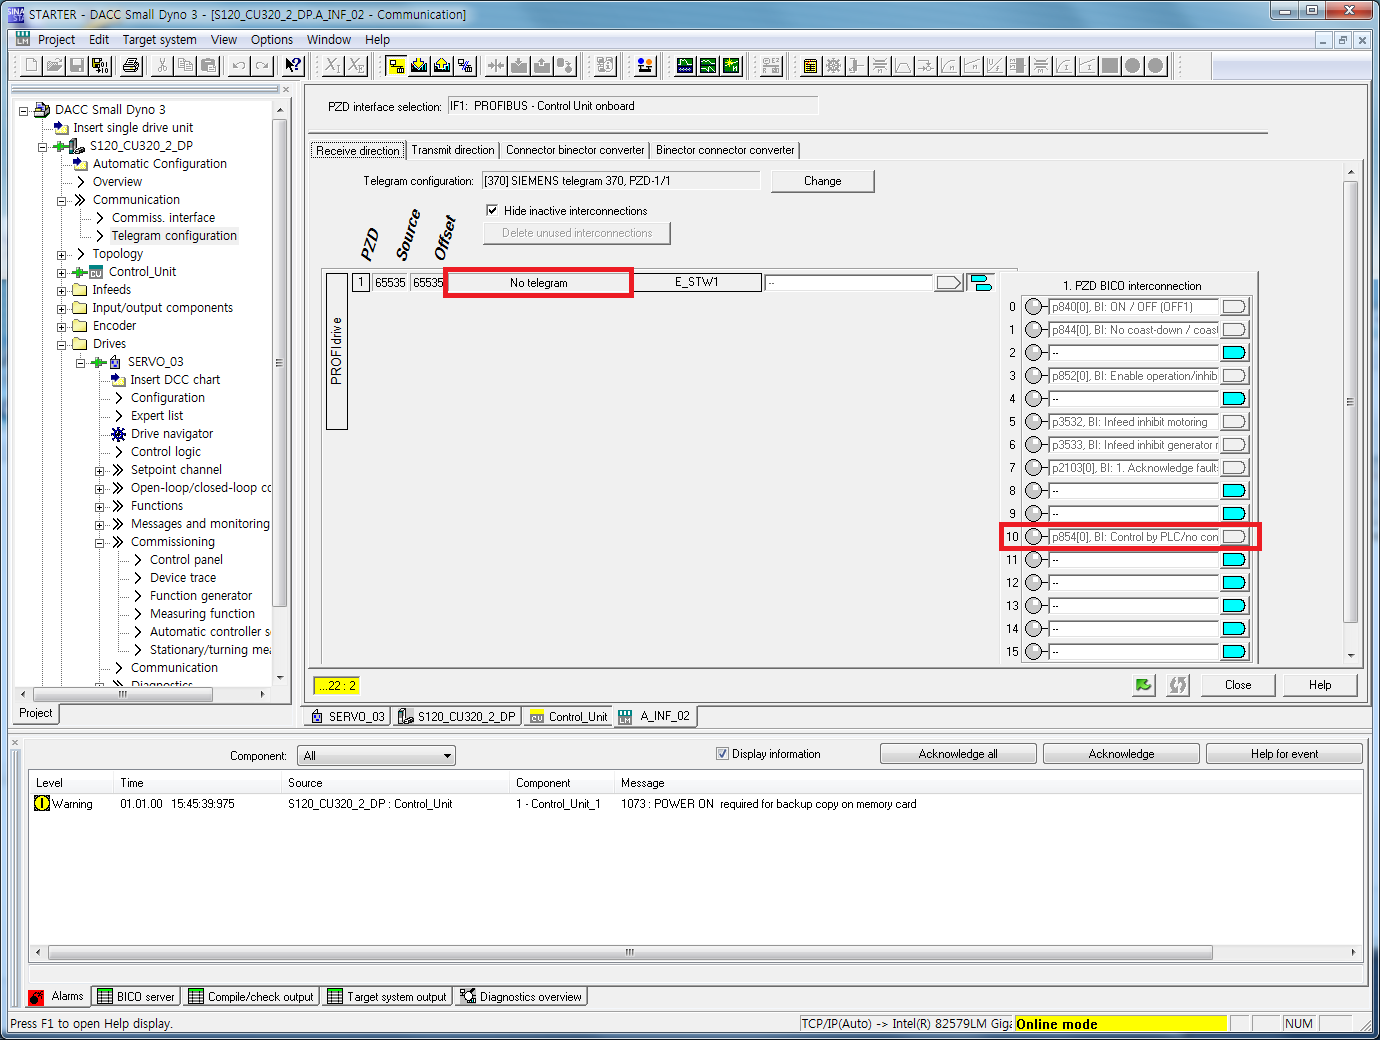The height and width of the screenshot is (1040, 1380).
Task: Click the Open project toolbar icon
Action: [x=54, y=65]
